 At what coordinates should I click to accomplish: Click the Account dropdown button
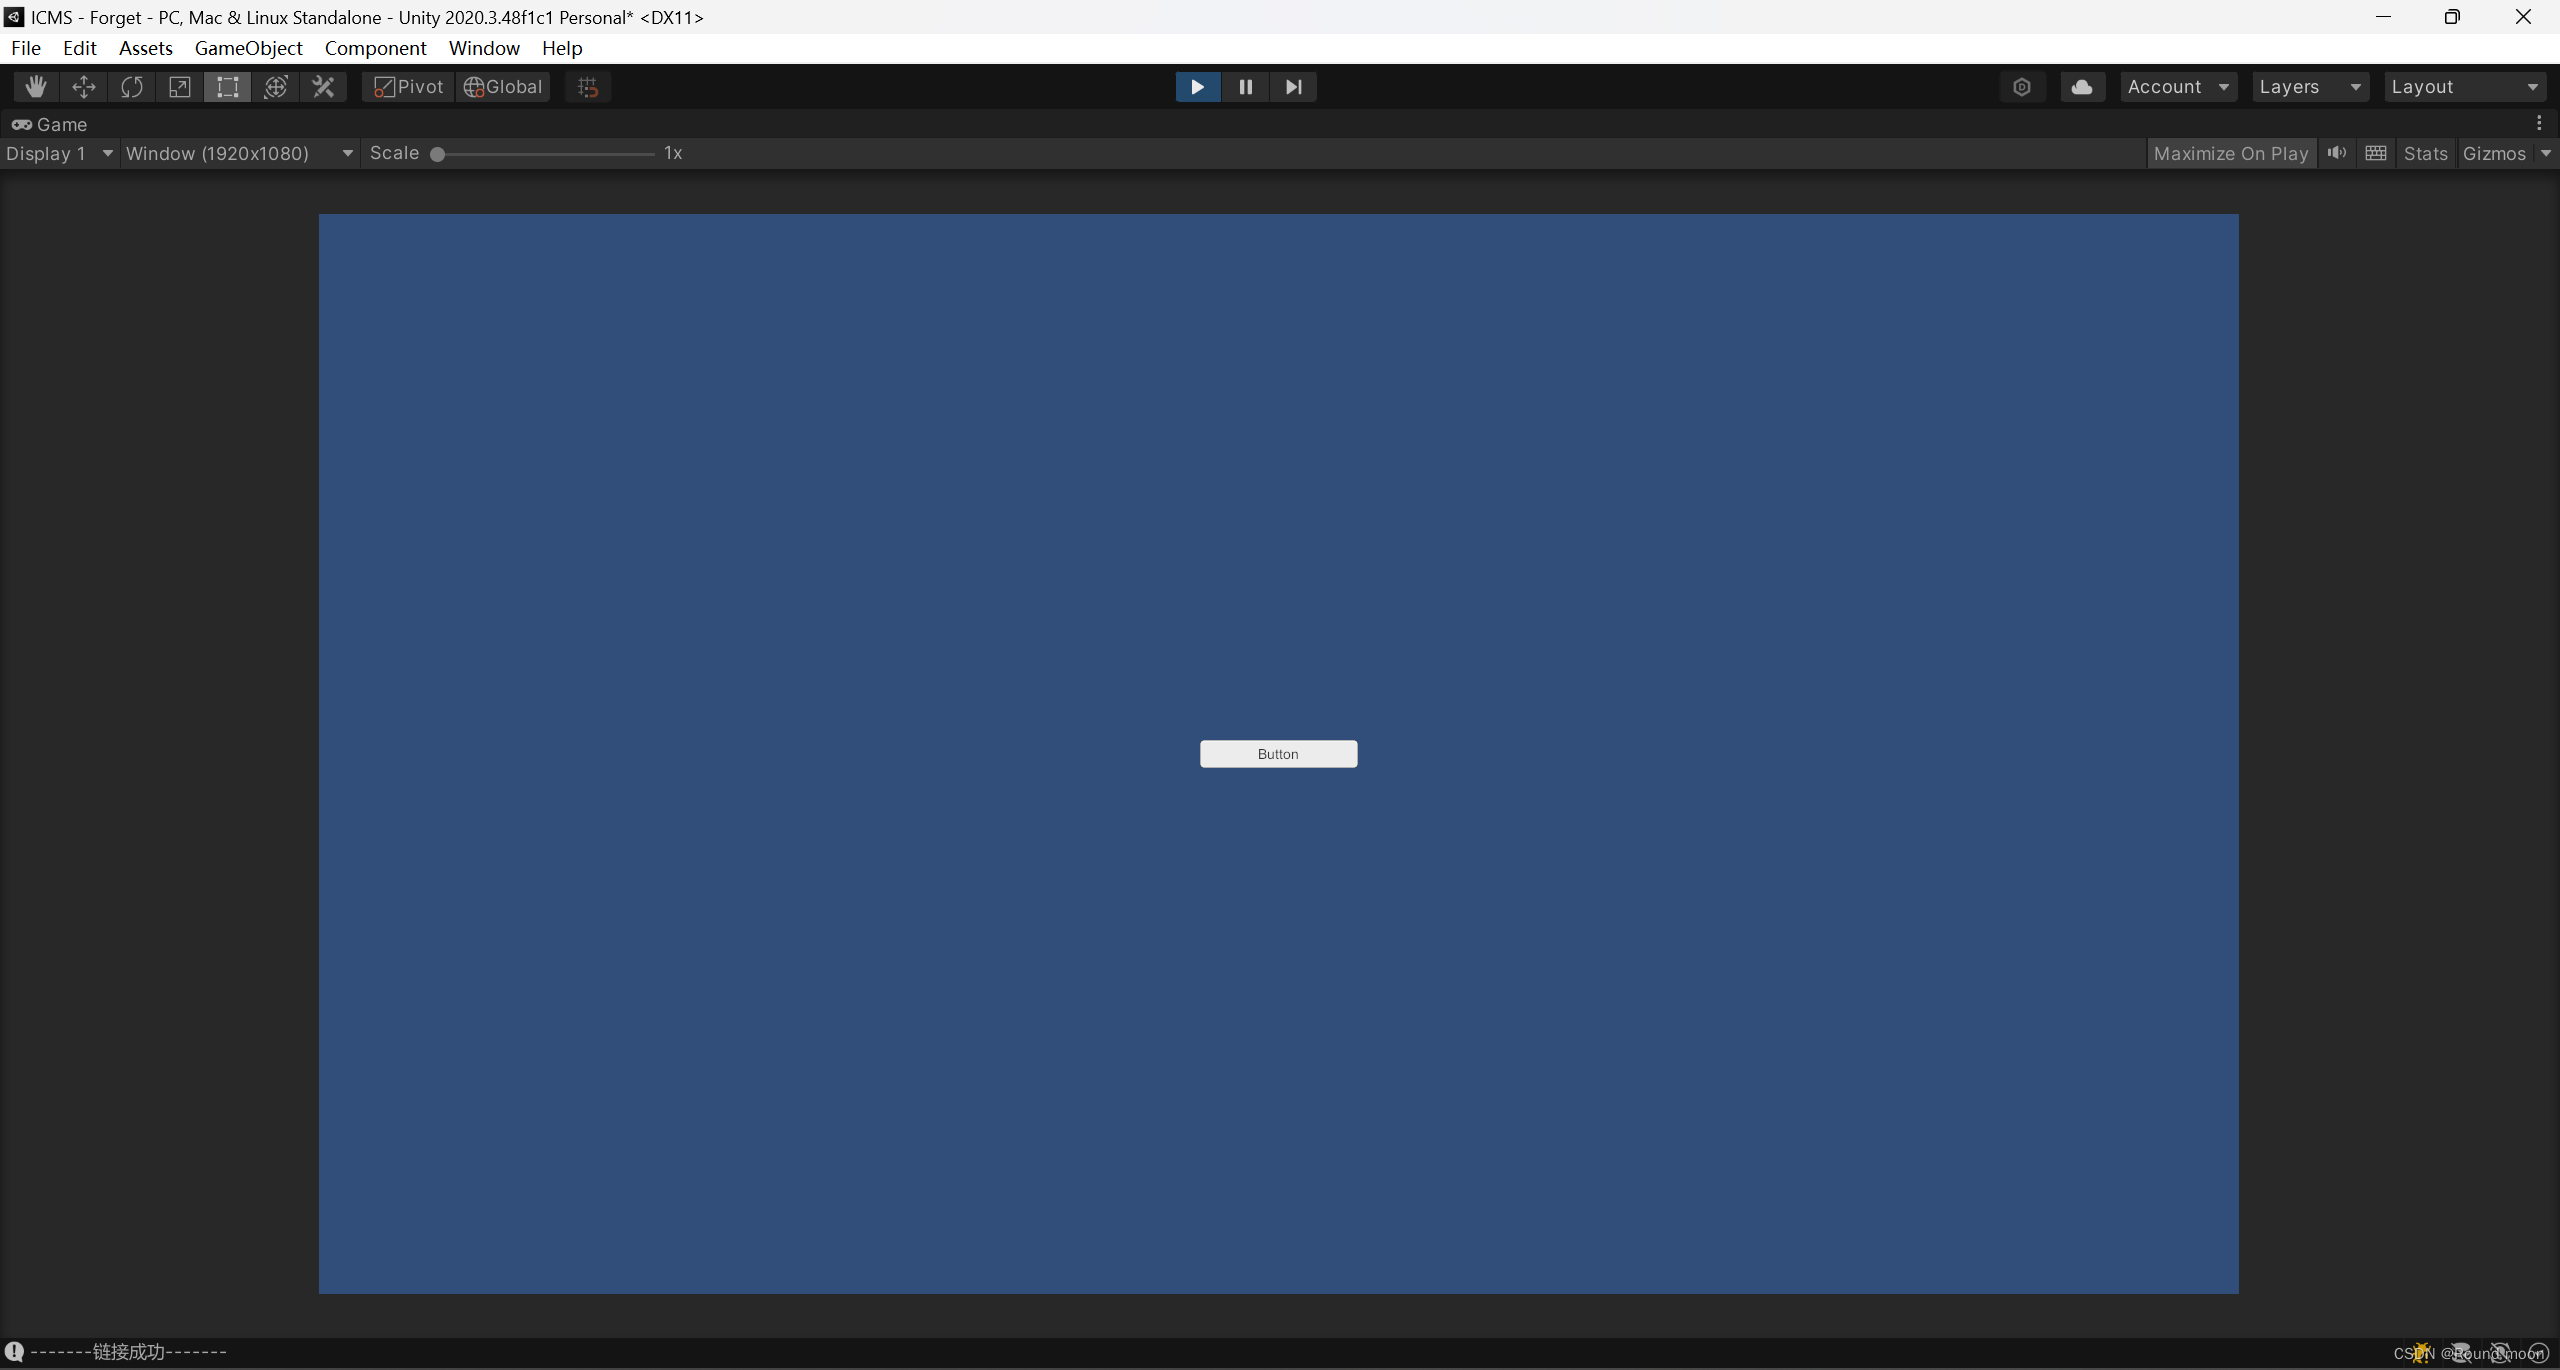2177,86
